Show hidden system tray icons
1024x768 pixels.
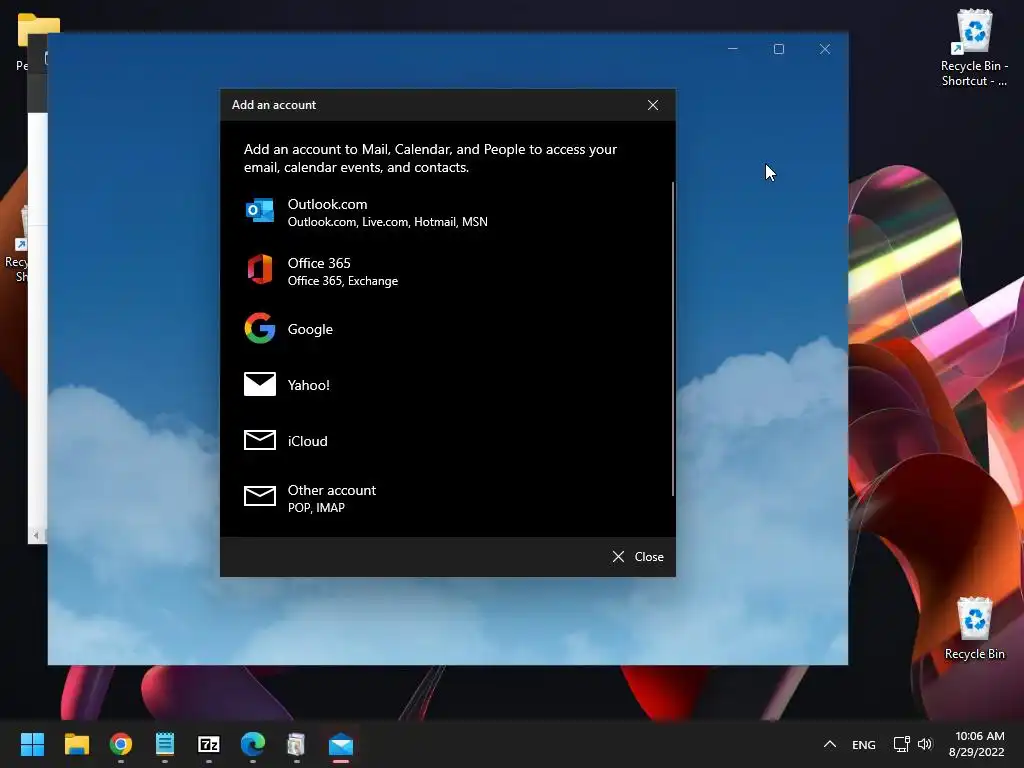click(829, 744)
